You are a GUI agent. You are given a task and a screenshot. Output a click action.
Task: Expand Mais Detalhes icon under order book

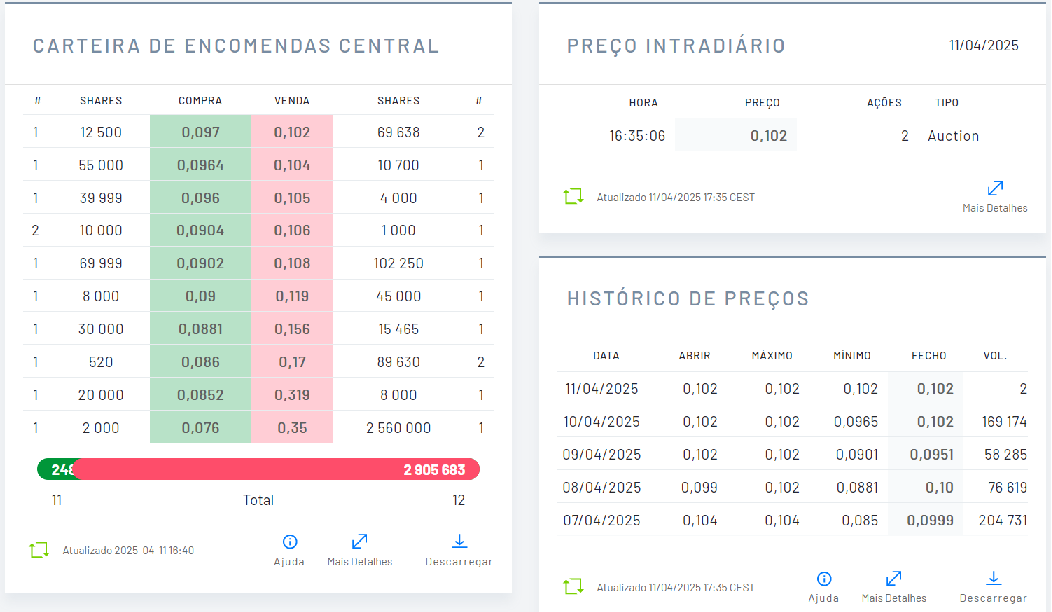pos(360,542)
